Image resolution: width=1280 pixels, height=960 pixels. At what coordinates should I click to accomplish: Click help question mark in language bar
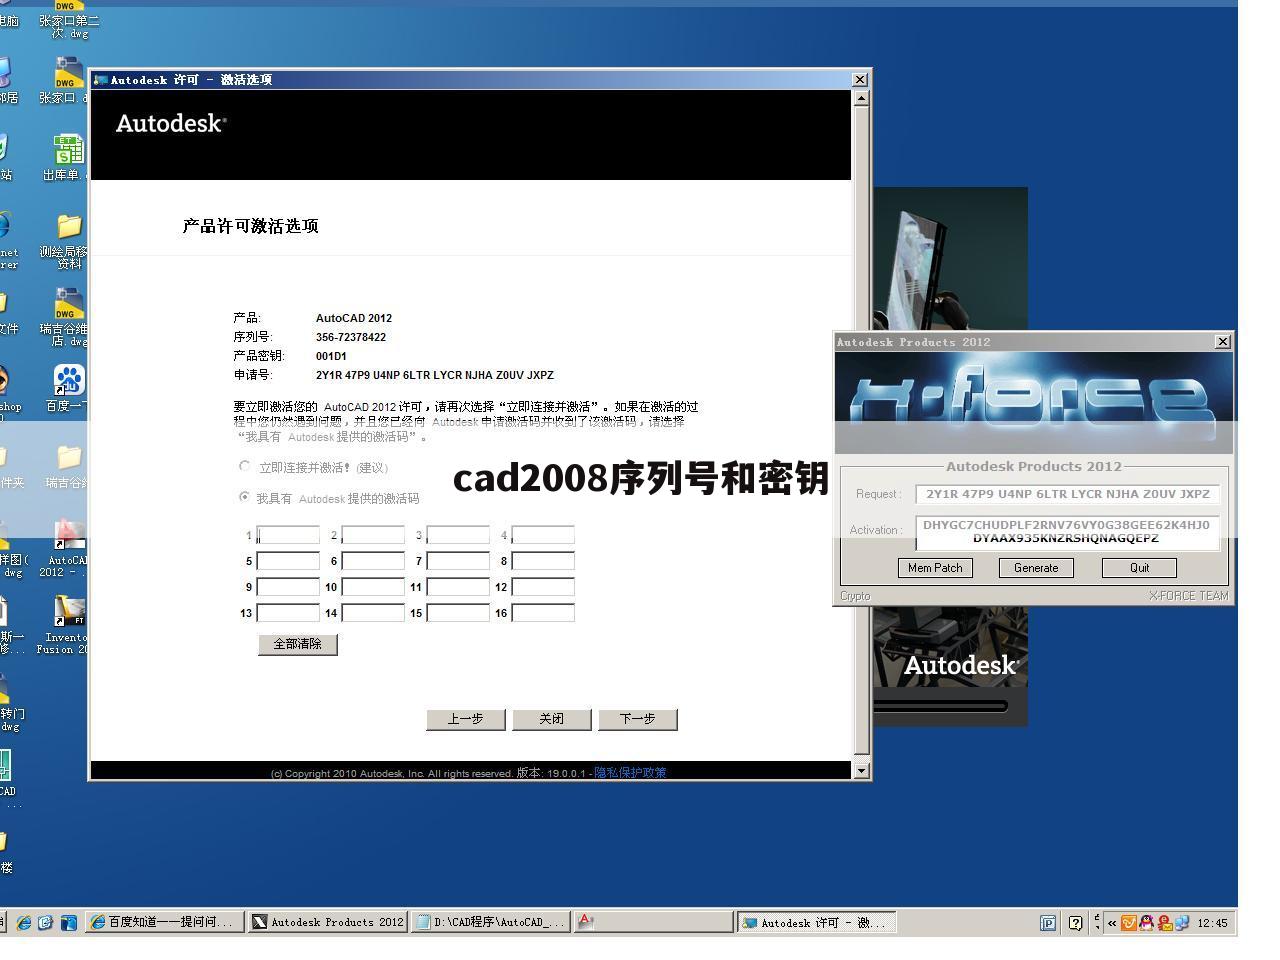[x=1075, y=923]
